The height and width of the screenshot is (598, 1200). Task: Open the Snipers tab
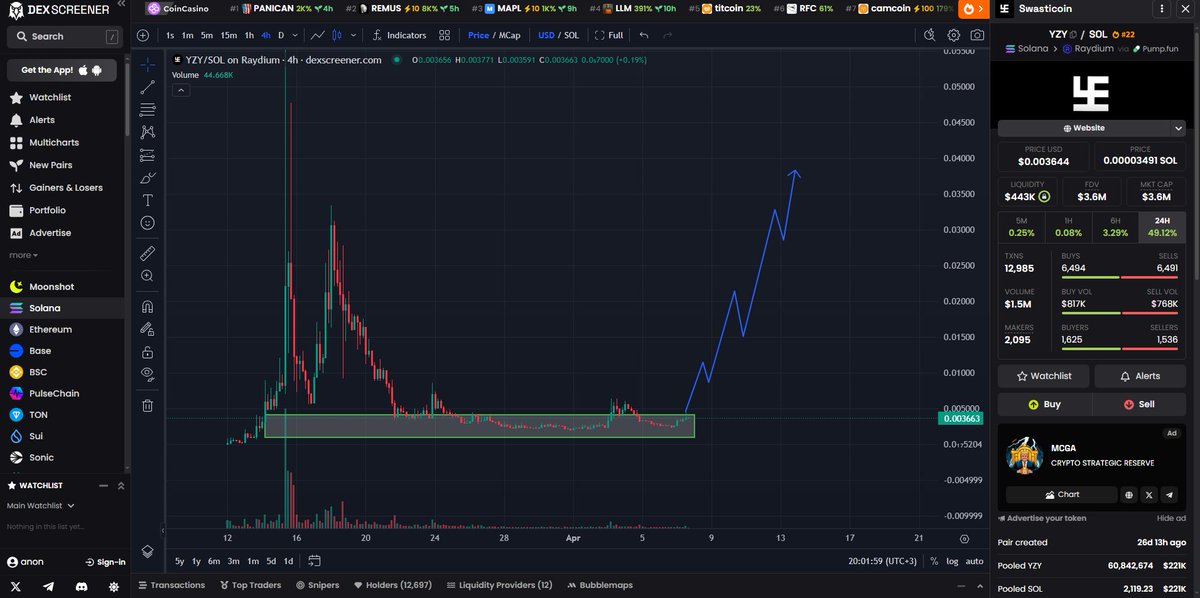point(316,585)
